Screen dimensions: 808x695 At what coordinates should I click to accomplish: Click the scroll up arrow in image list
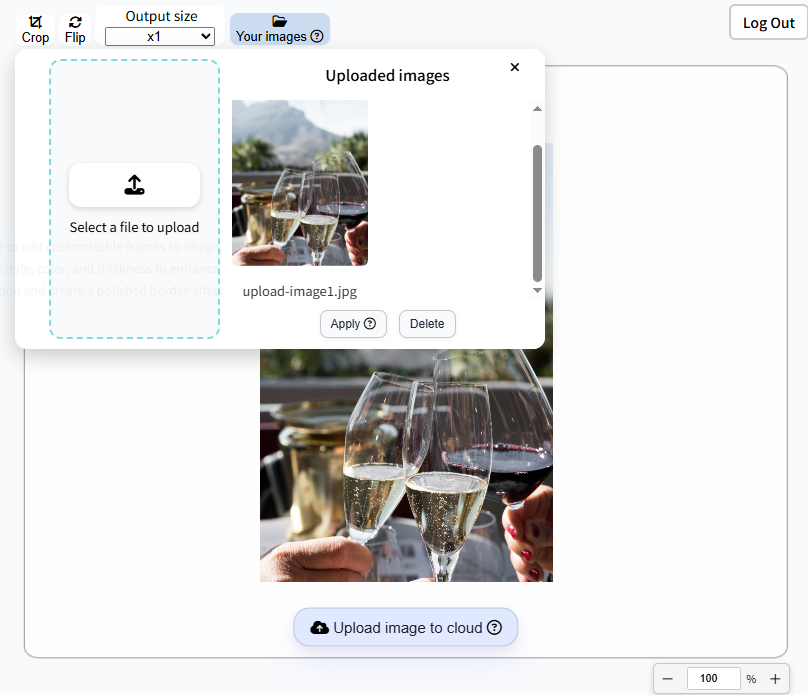point(537,109)
